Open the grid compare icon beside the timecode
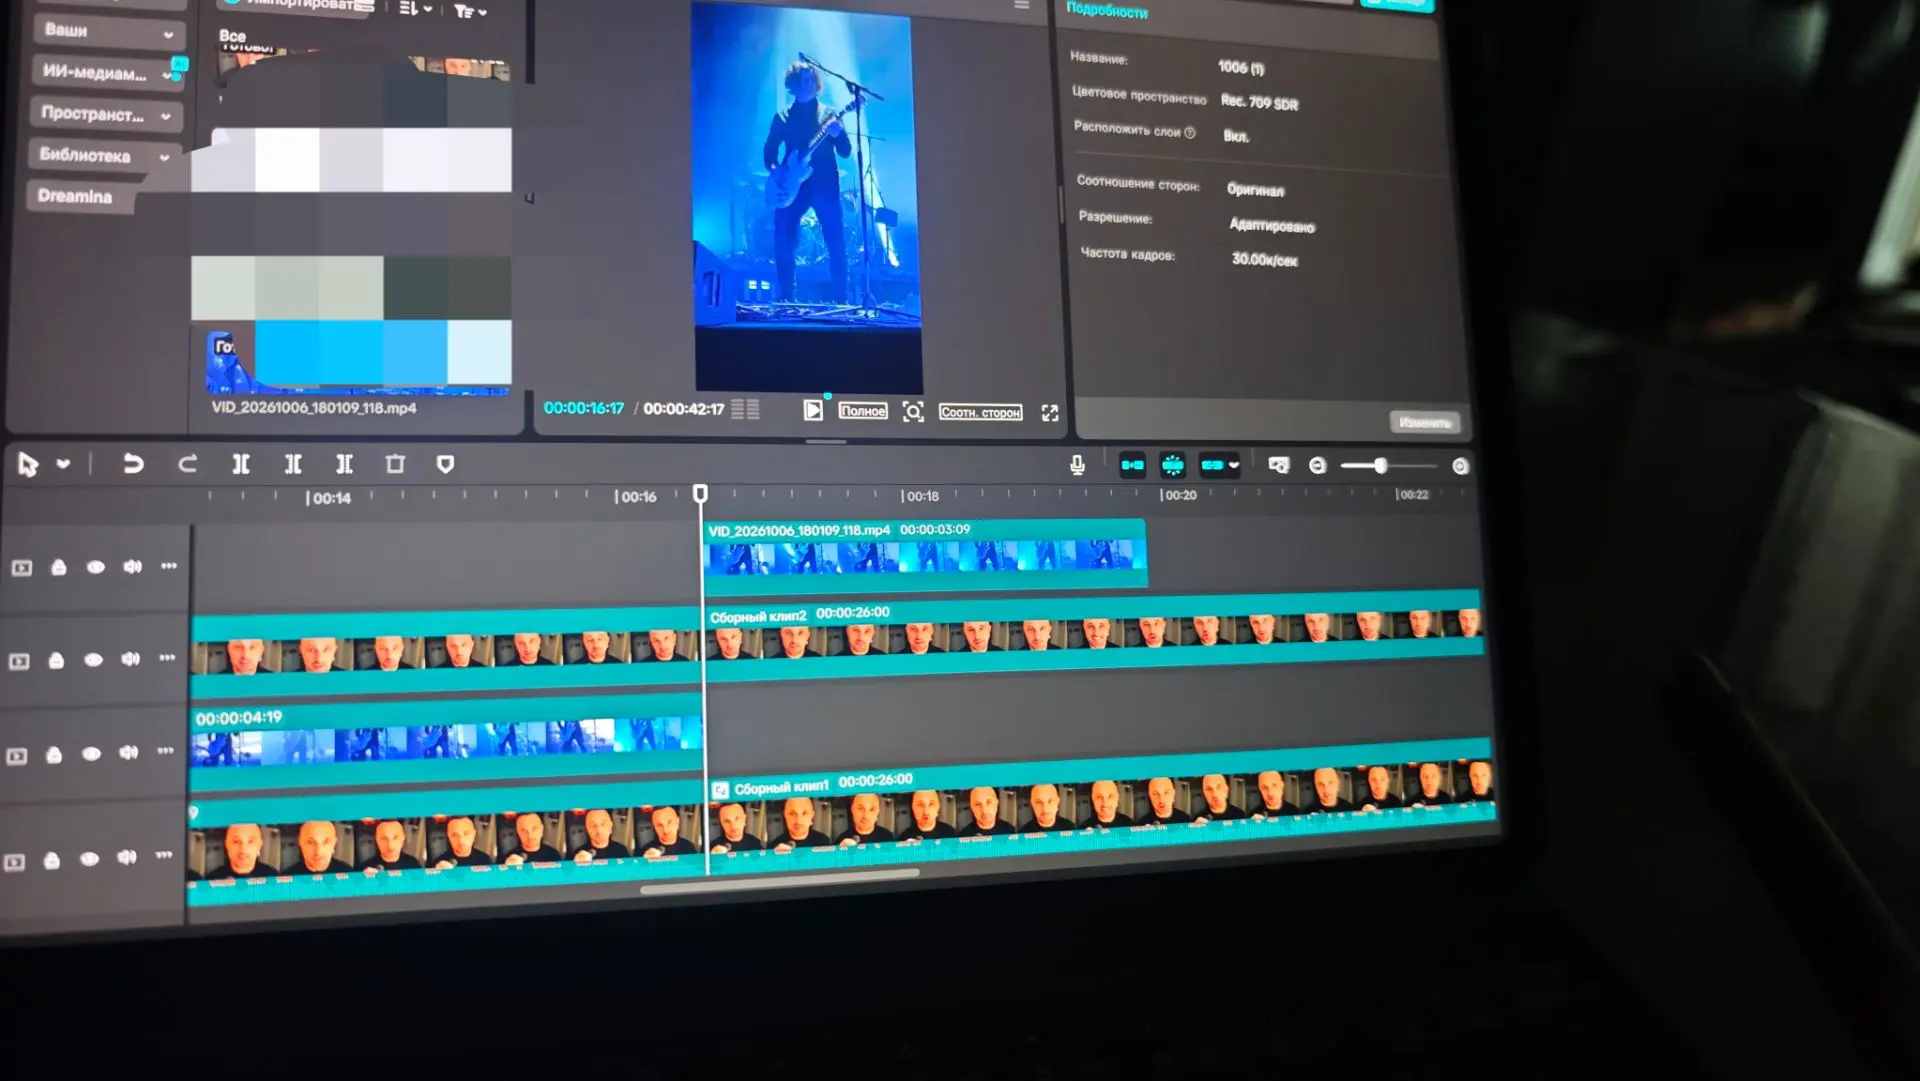The image size is (1920, 1081). pyautogui.click(x=745, y=409)
